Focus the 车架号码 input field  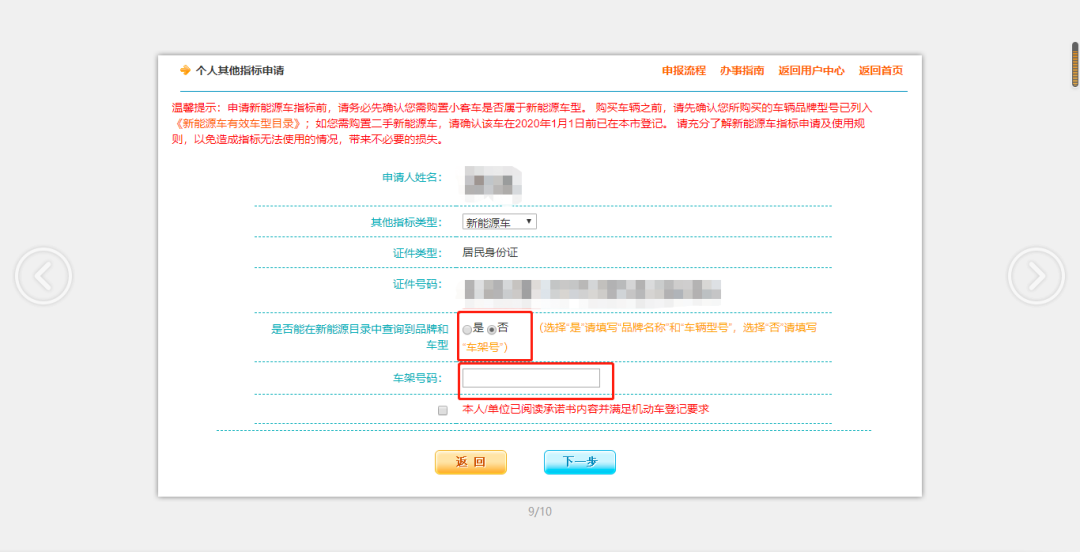click(531, 378)
